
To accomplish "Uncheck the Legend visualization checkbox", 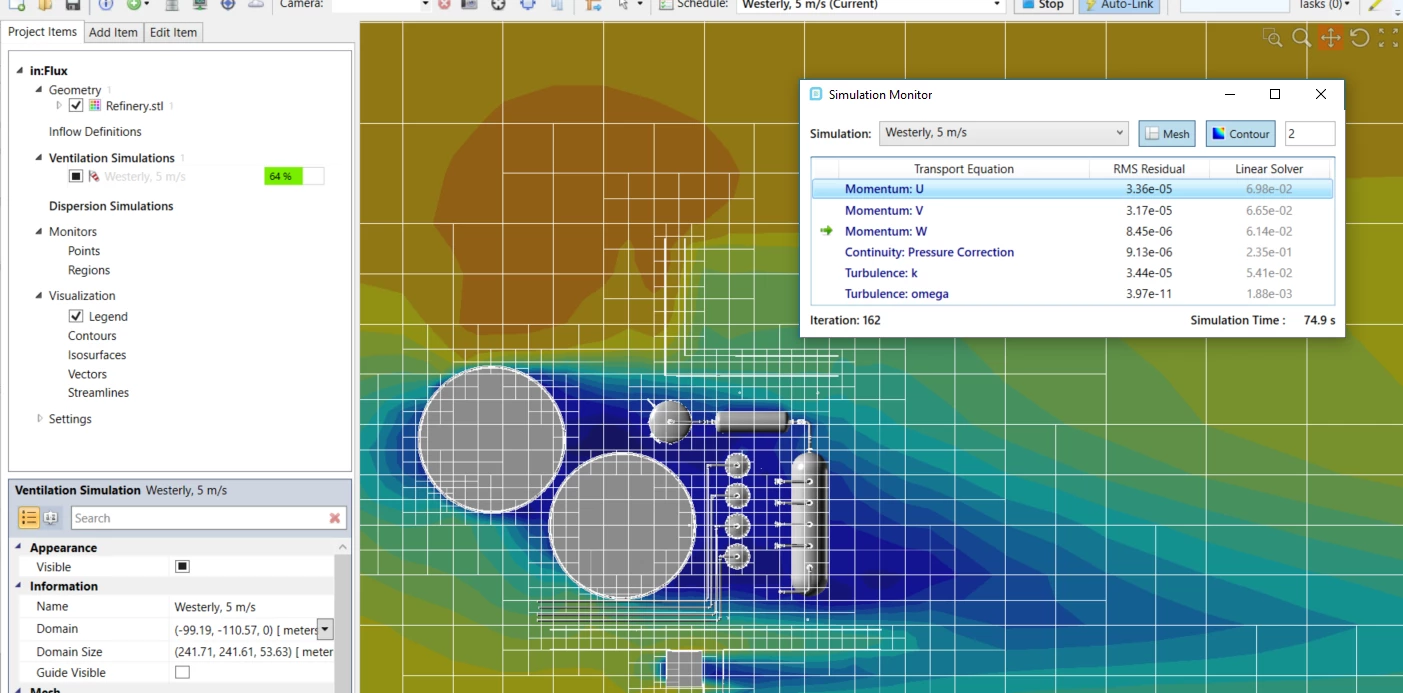I will pyautogui.click(x=76, y=316).
